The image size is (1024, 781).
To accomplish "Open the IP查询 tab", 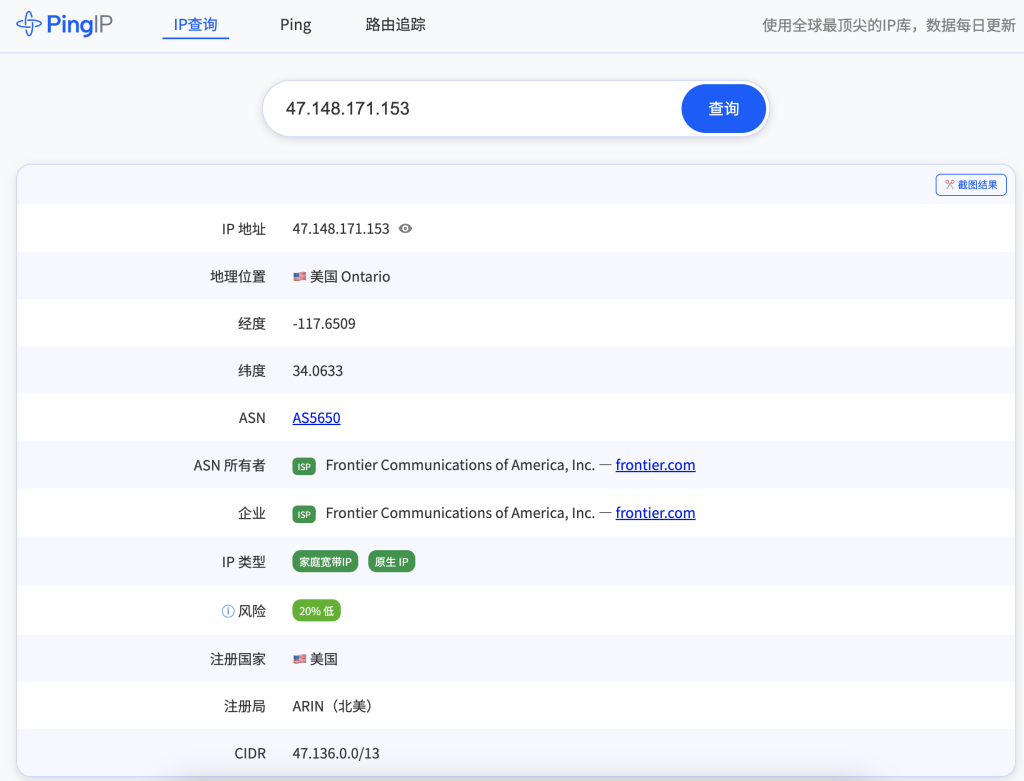I will 195,25.
